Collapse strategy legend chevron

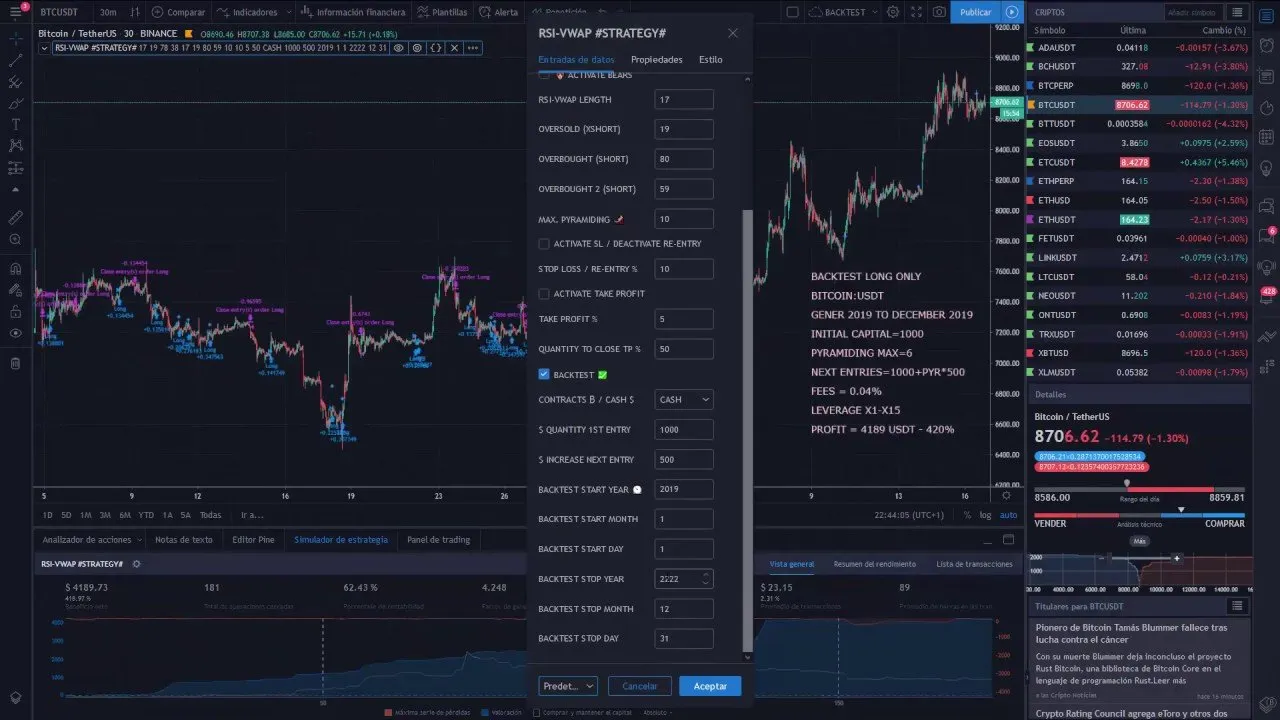[x=45, y=47]
